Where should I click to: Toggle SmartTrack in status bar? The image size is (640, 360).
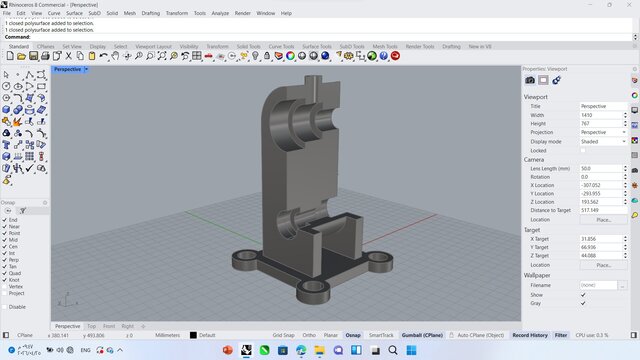[381, 335]
